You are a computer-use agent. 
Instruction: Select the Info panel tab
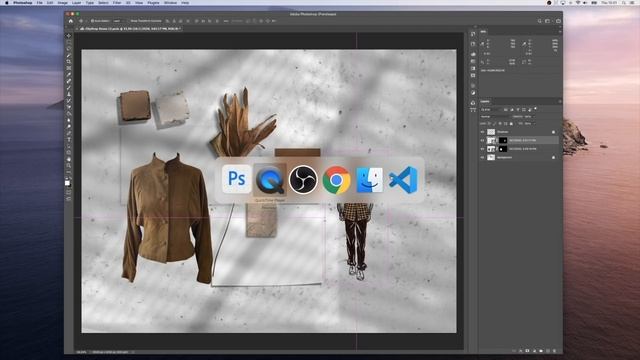(x=484, y=31)
